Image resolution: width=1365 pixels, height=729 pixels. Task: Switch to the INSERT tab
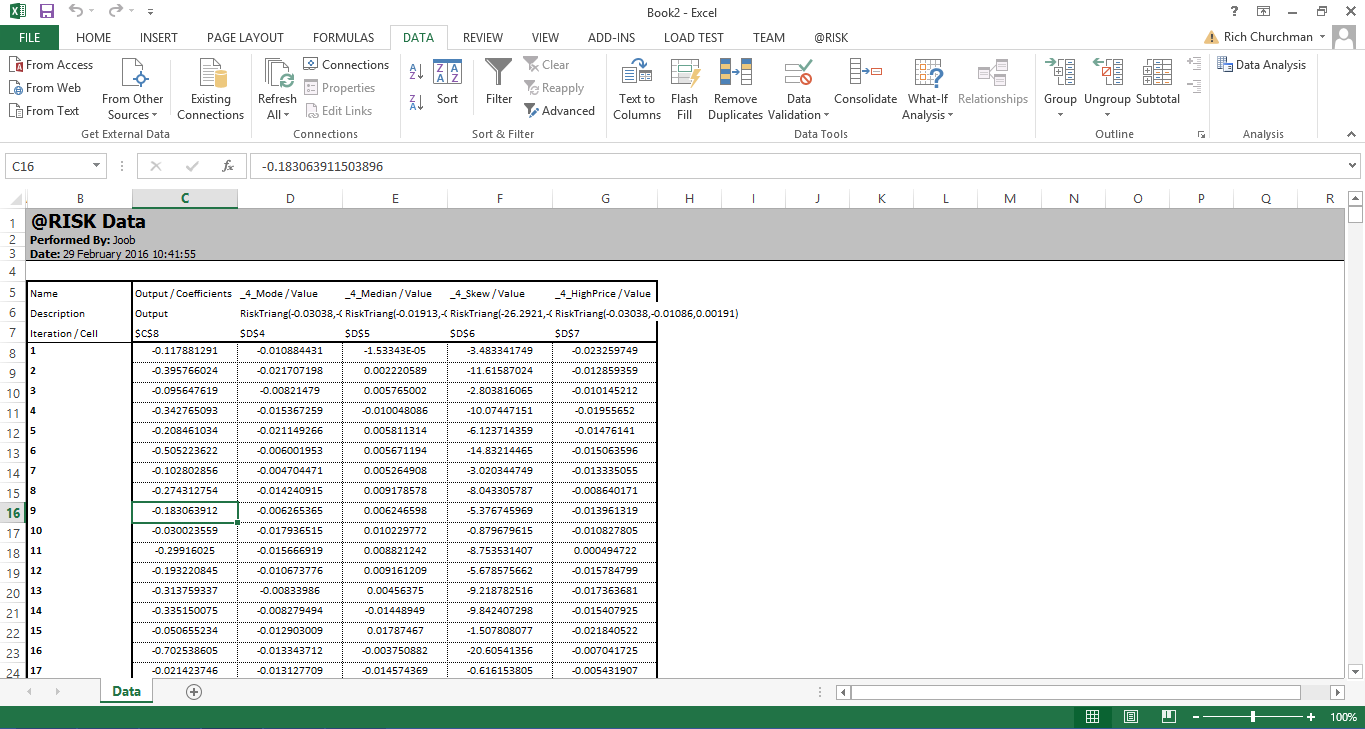coord(159,38)
